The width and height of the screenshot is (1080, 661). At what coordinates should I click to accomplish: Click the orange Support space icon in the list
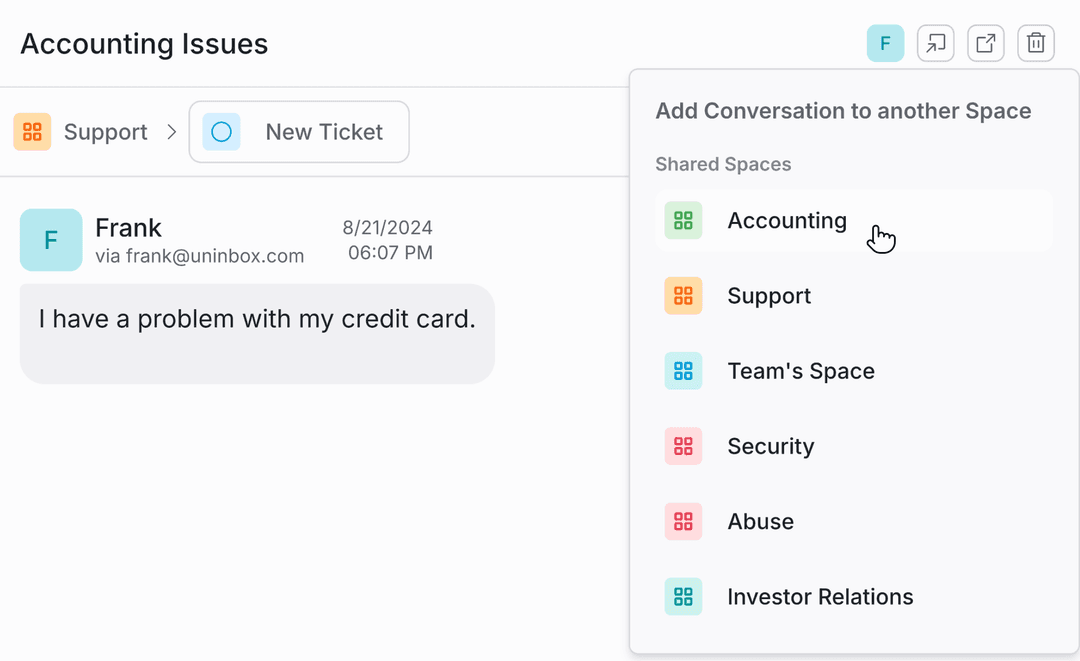click(x=683, y=296)
